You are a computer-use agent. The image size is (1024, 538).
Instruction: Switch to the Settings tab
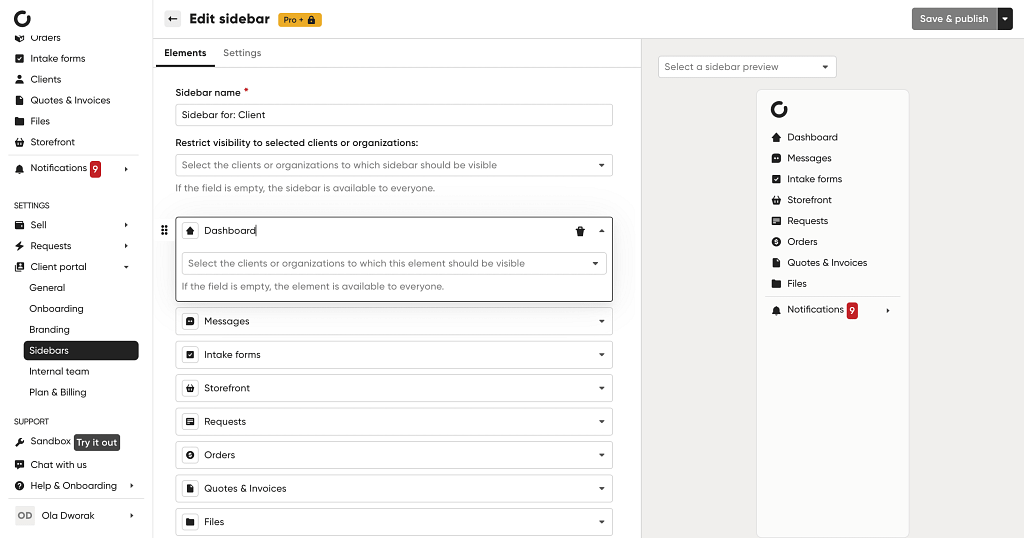coord(242,53)
